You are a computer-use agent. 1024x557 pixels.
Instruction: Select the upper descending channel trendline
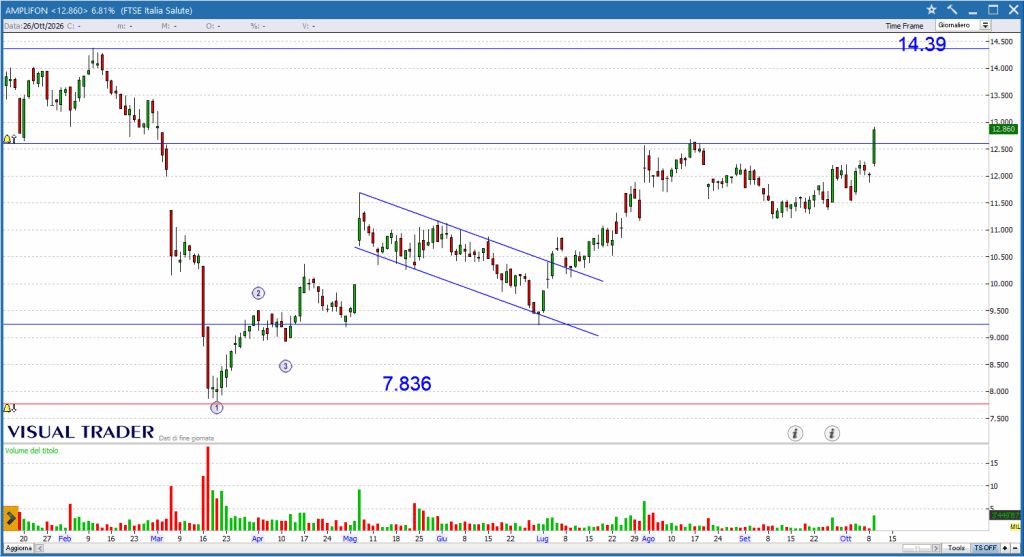click(x=481, y=237)
